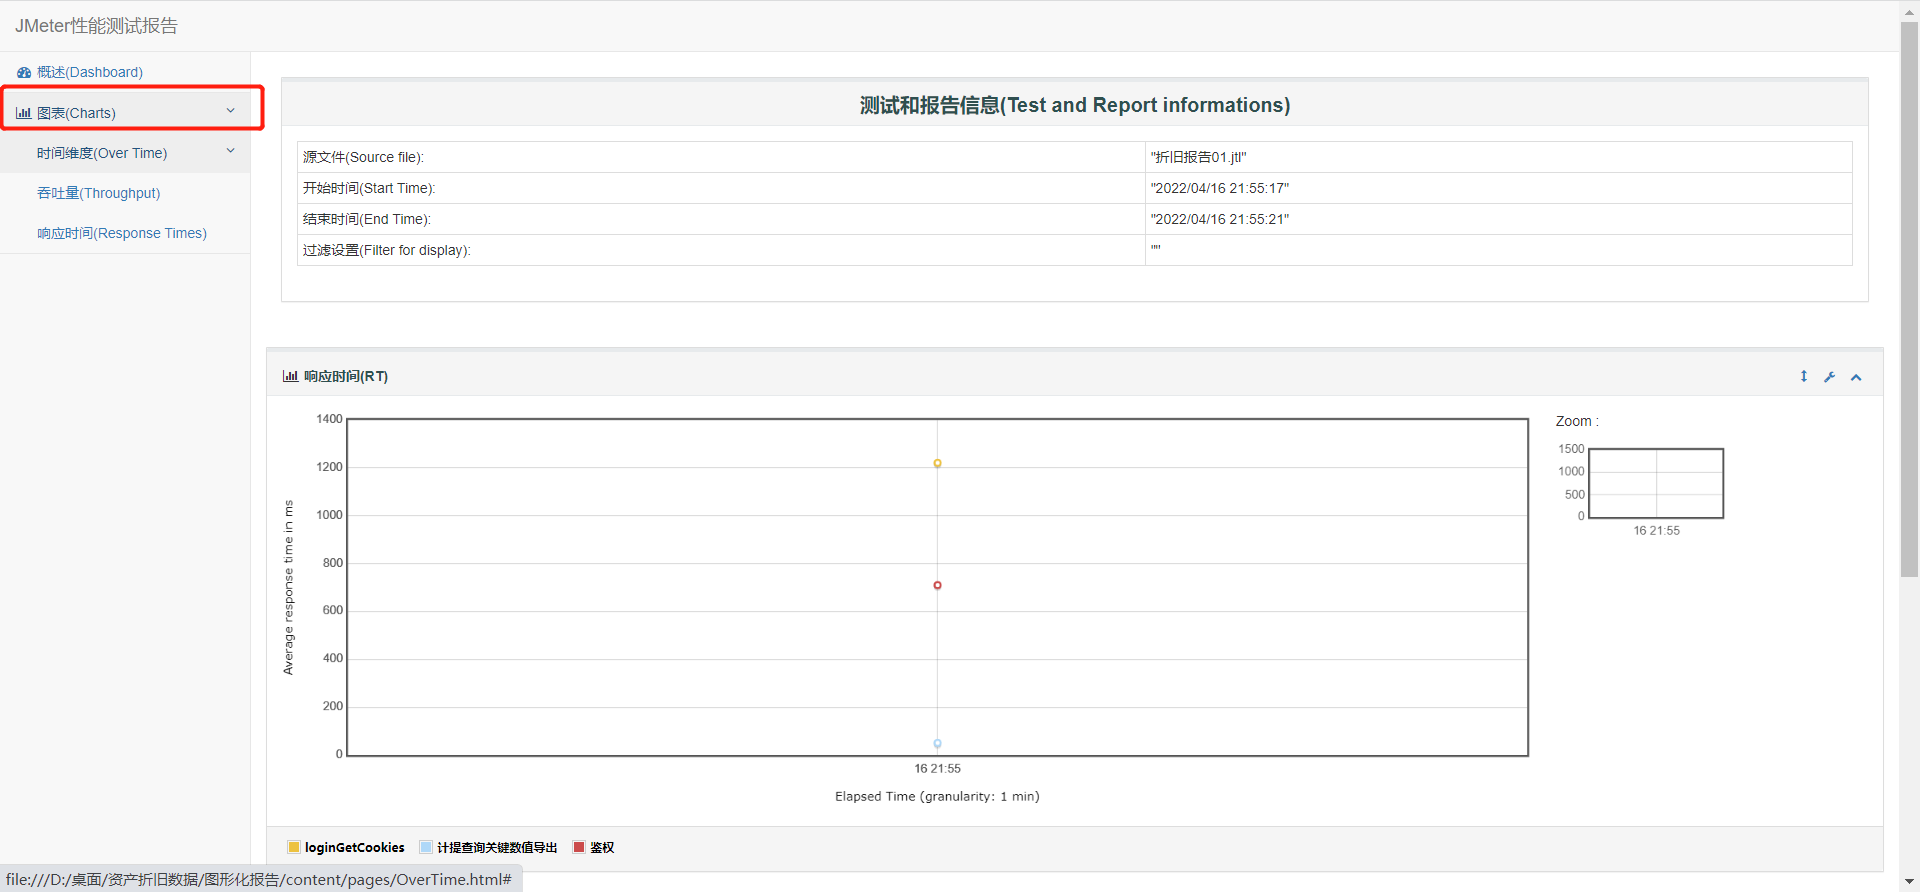Click the loginGetCookies legend label

click(355, 847)
